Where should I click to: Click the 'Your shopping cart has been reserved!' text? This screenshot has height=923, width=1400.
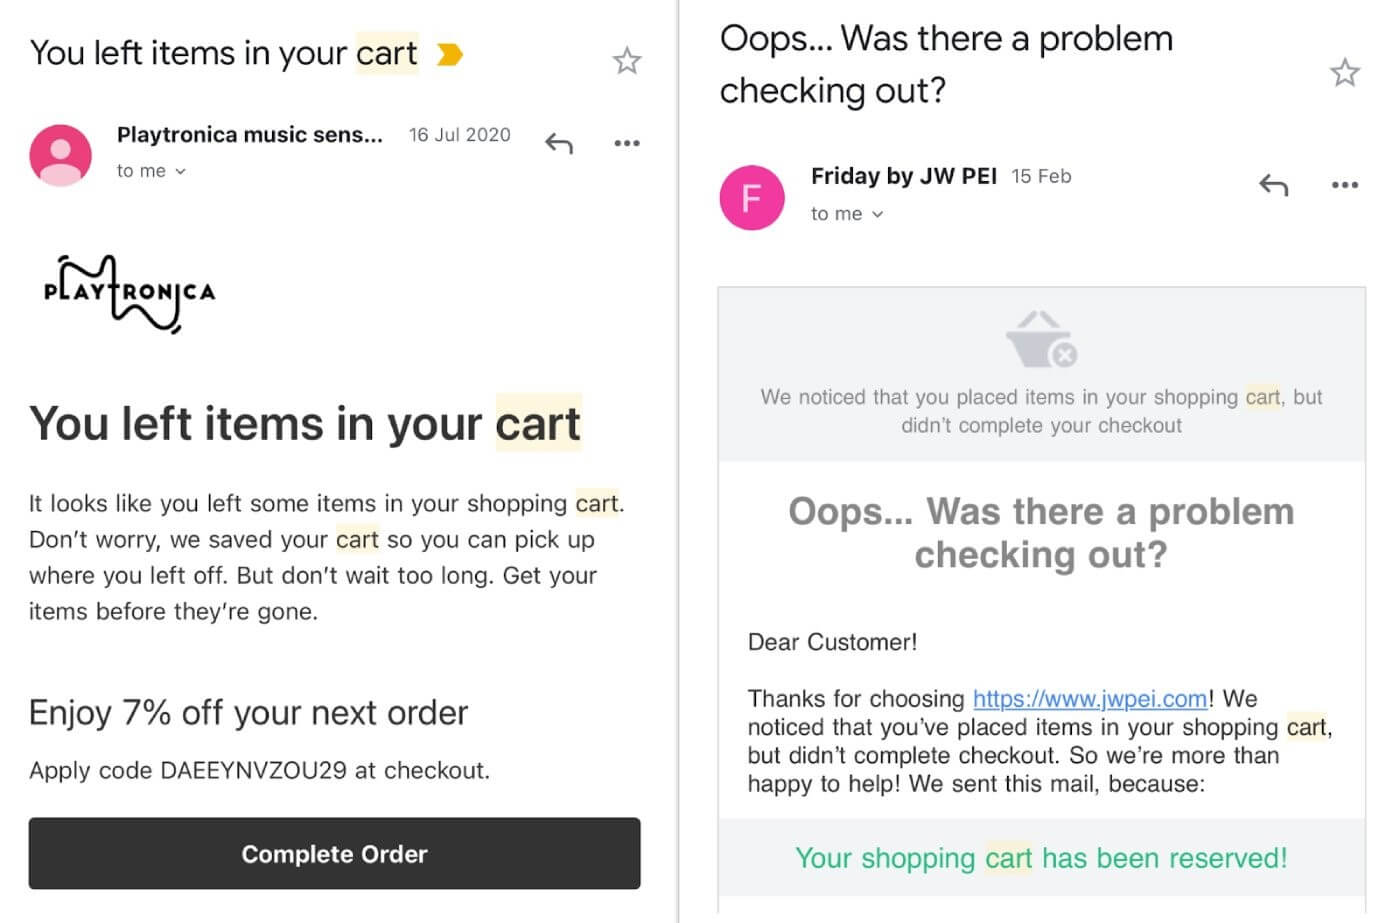(1041, 858)
